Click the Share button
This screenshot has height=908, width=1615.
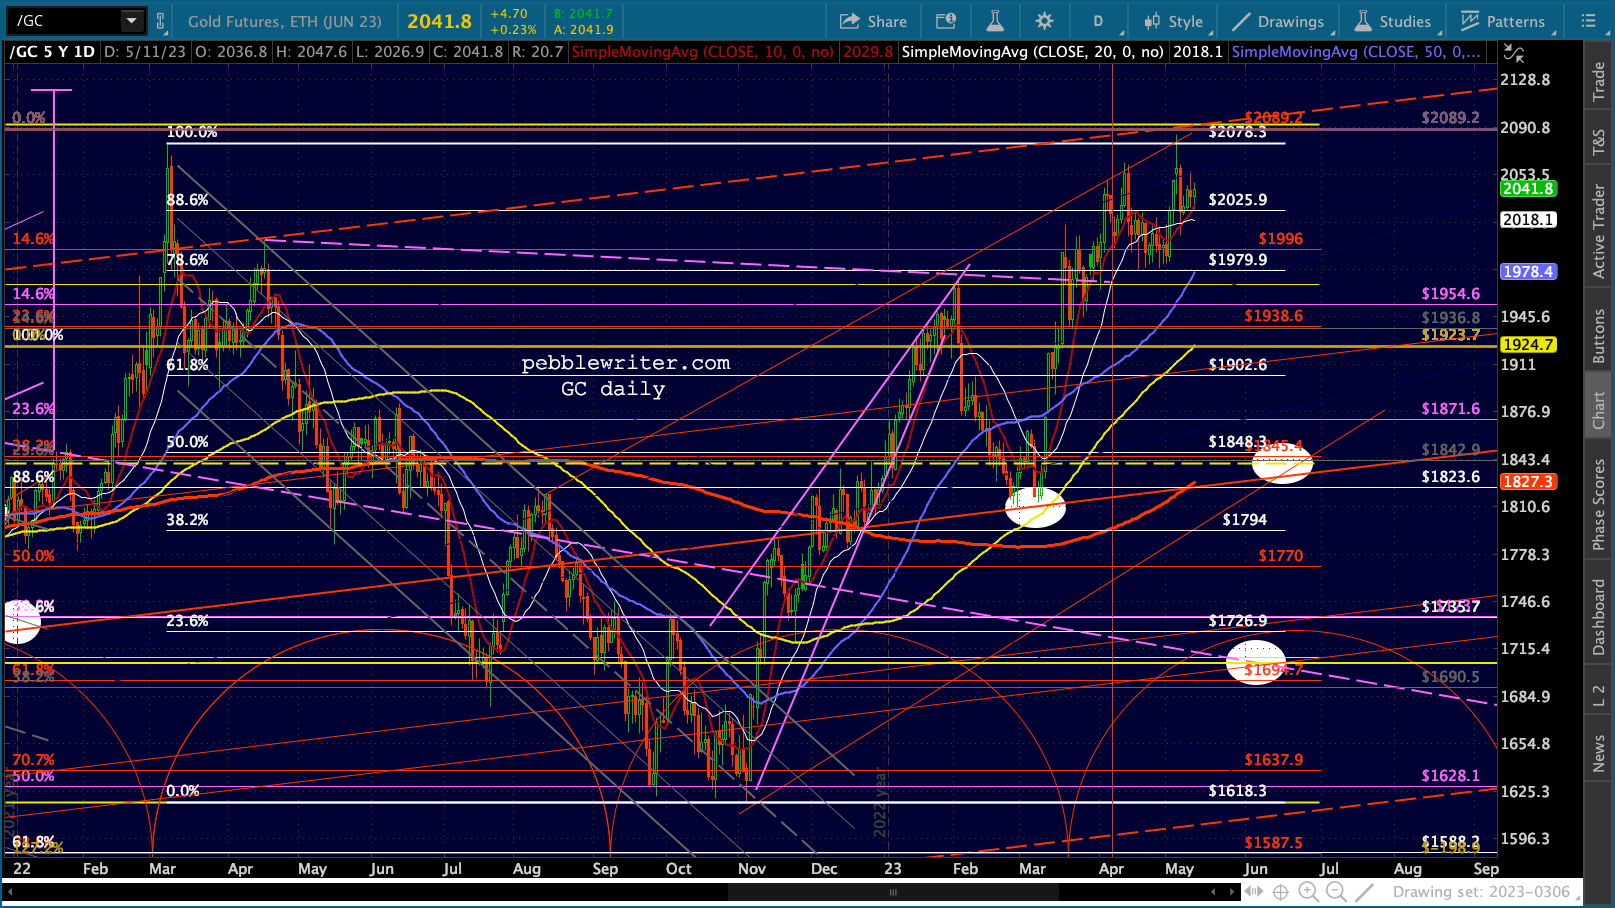(x=873, y=21)
